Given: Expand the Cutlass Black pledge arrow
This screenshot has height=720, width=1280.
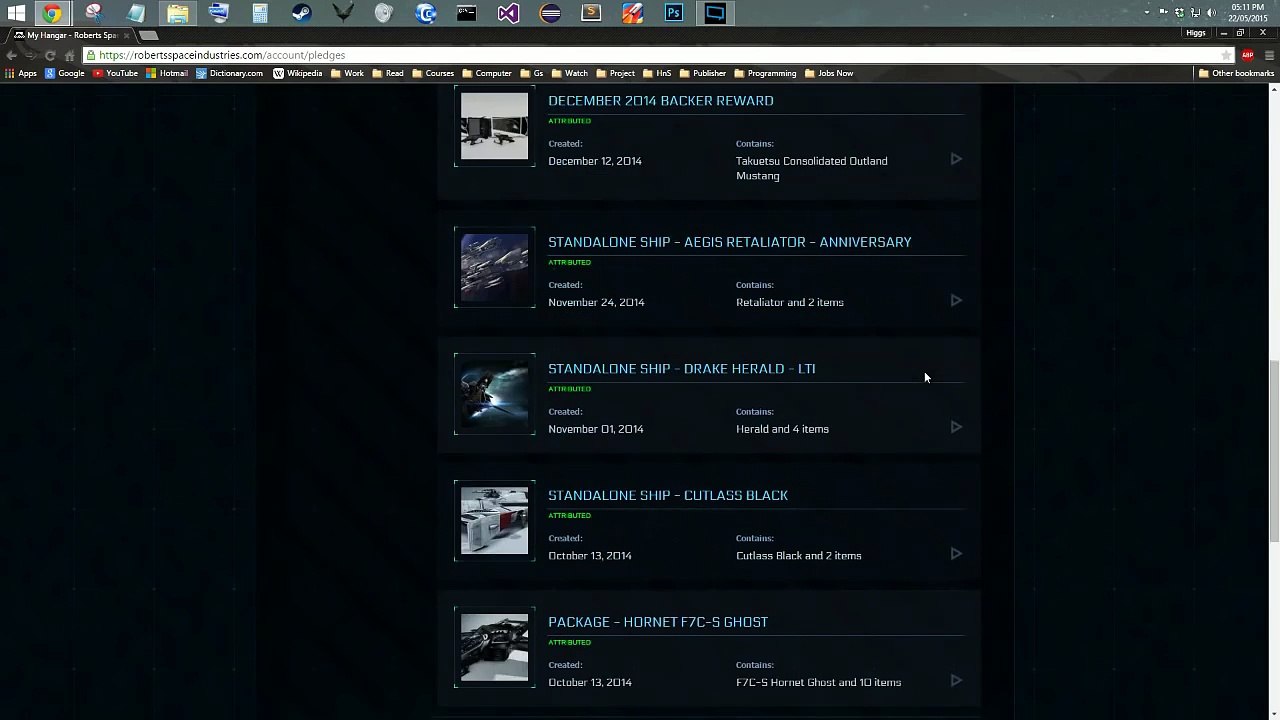Looking at the screenshot, I should pyautogui.click(x=956, y=553).
